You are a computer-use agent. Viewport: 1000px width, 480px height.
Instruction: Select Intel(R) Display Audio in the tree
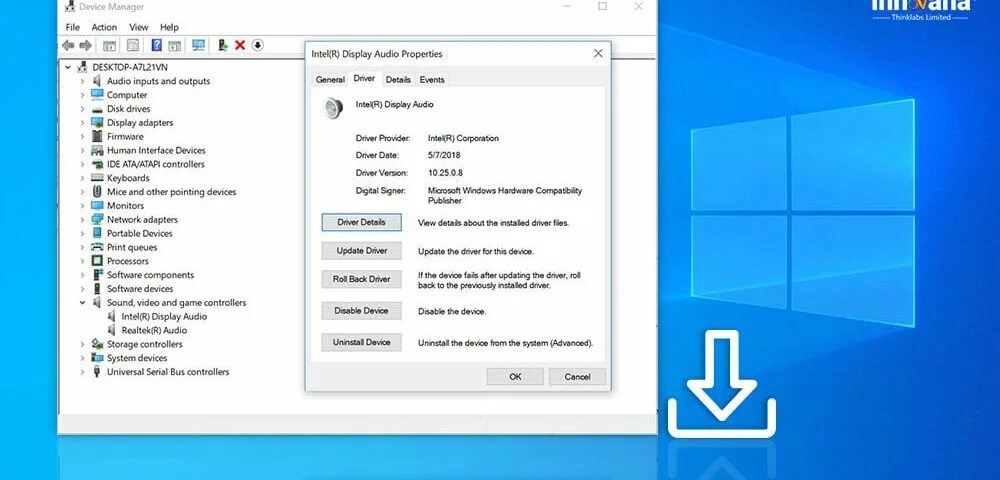pyautogui.click(x=164, y=316)
